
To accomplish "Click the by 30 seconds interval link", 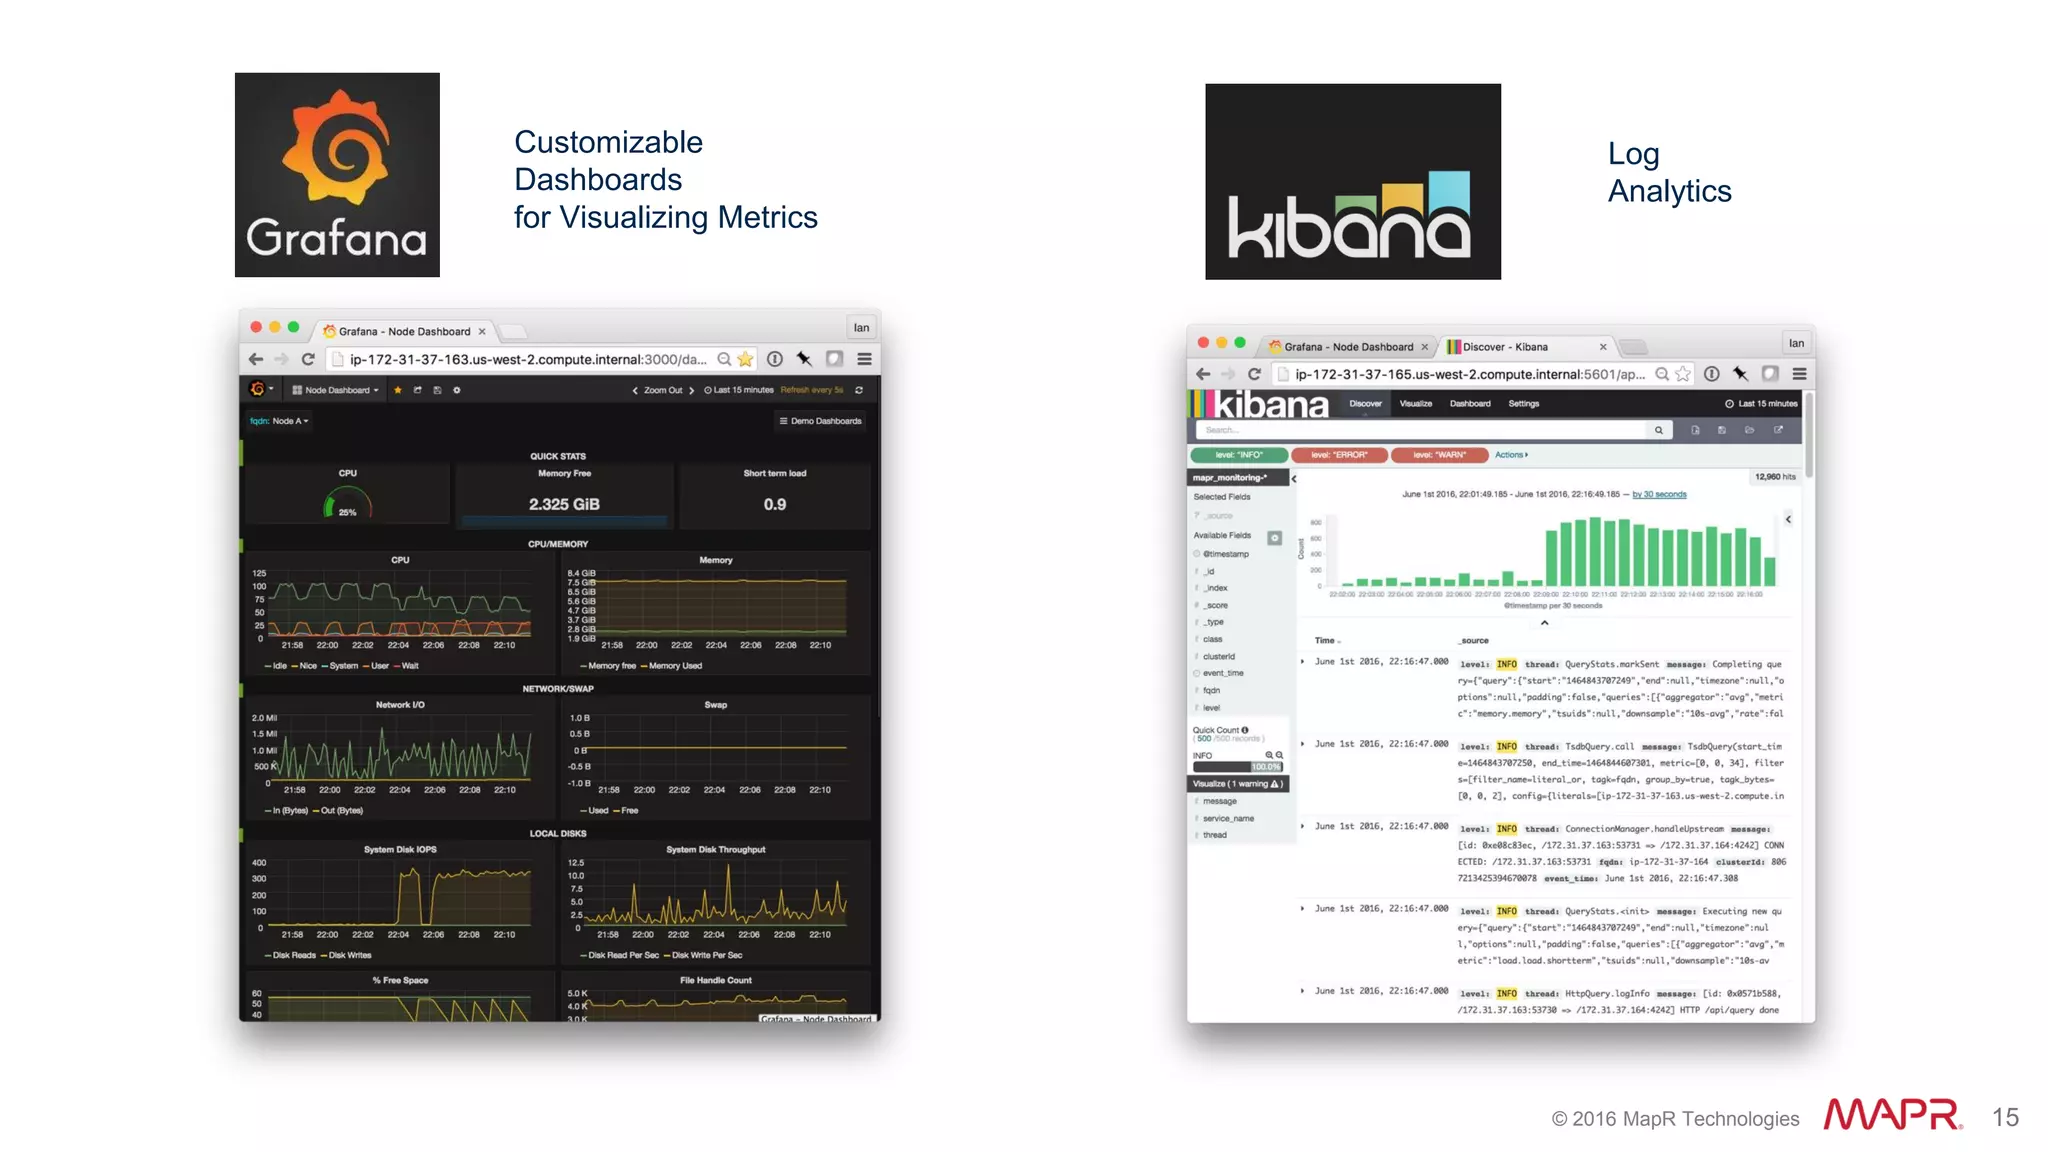I will [x=1659, y=494].
